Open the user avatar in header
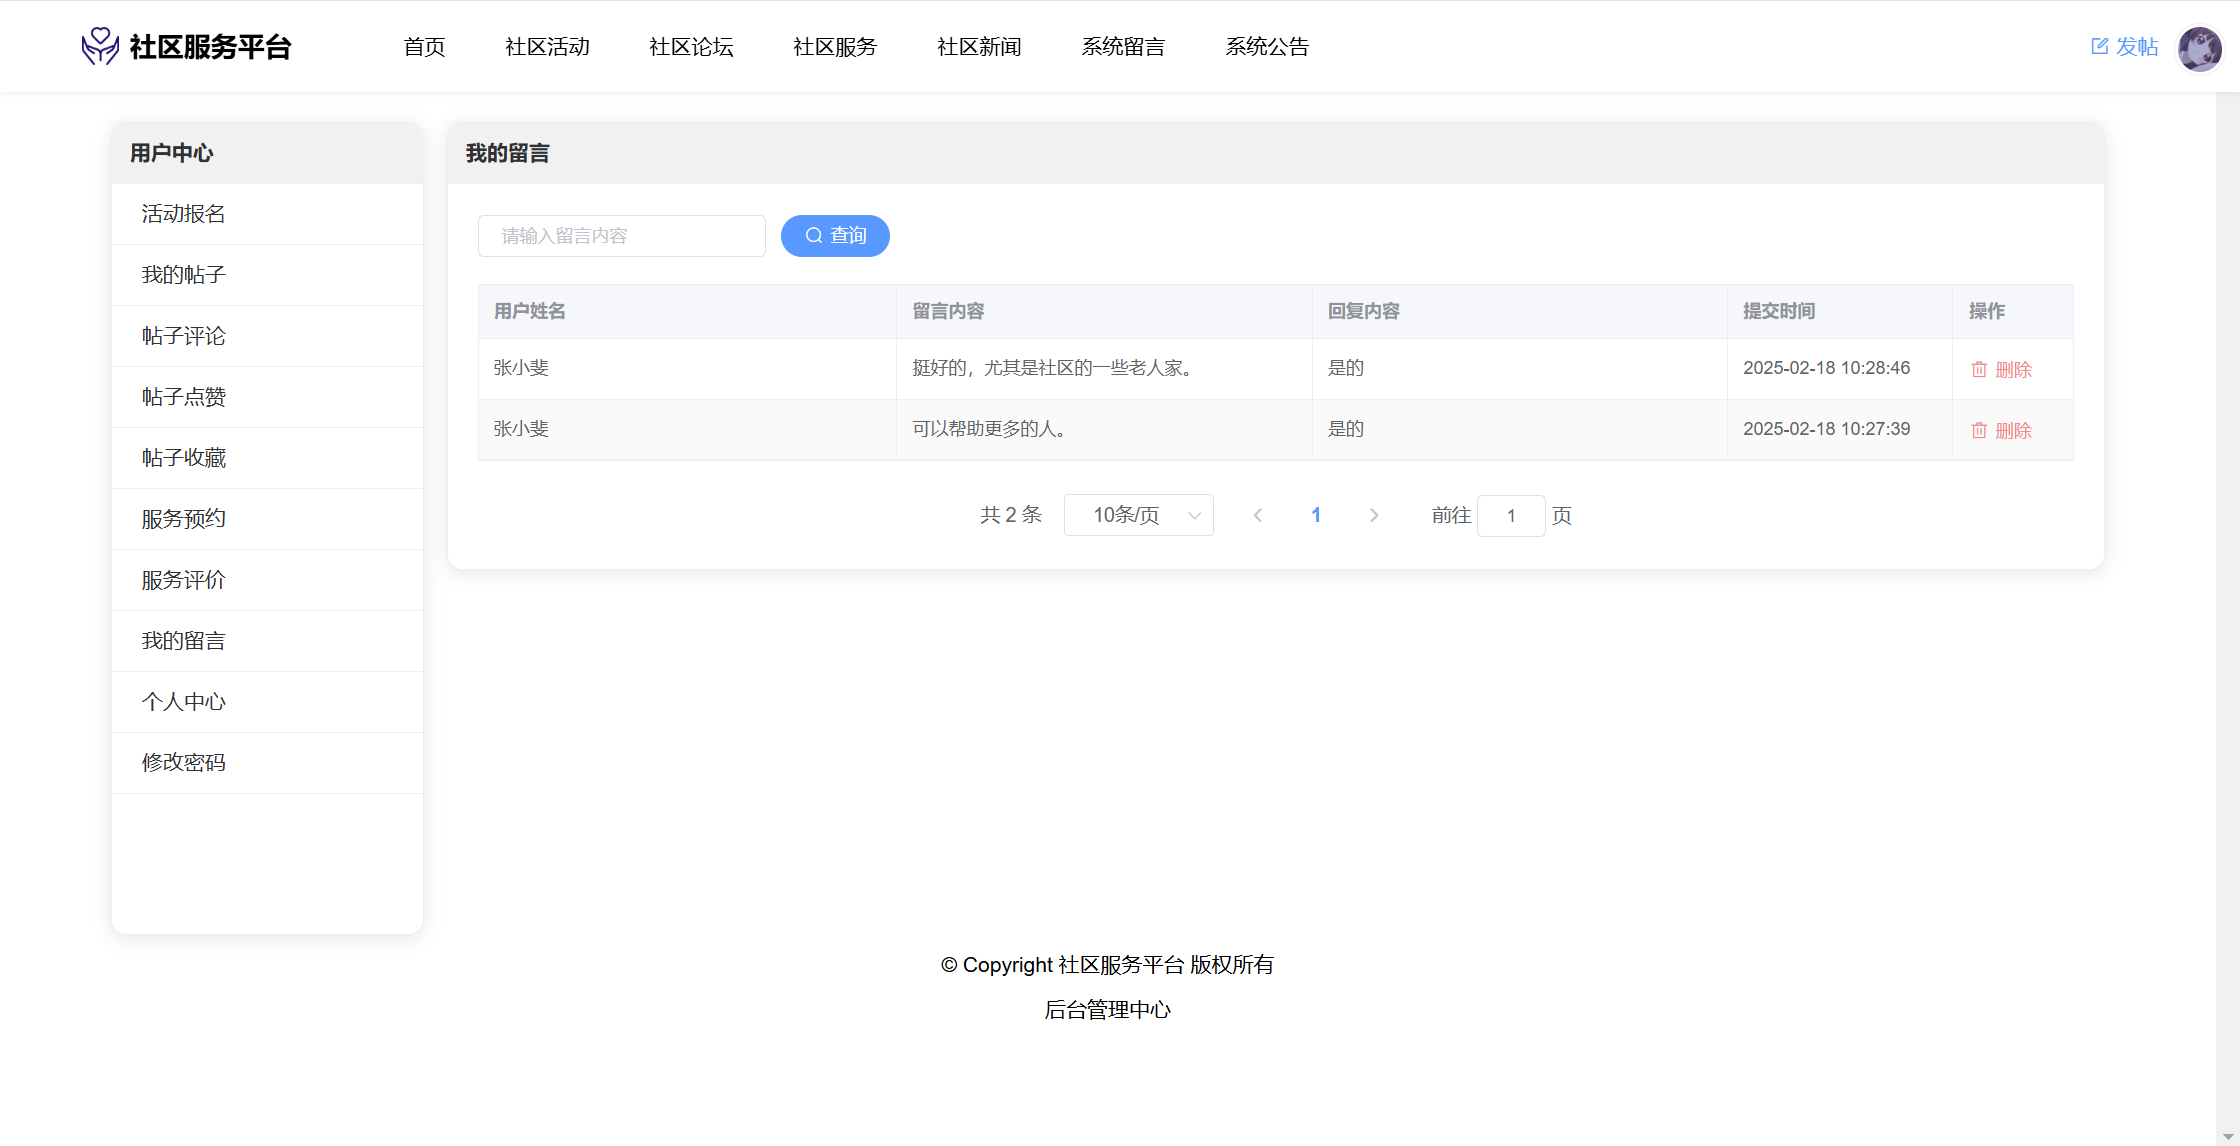 pos(2199,48)
